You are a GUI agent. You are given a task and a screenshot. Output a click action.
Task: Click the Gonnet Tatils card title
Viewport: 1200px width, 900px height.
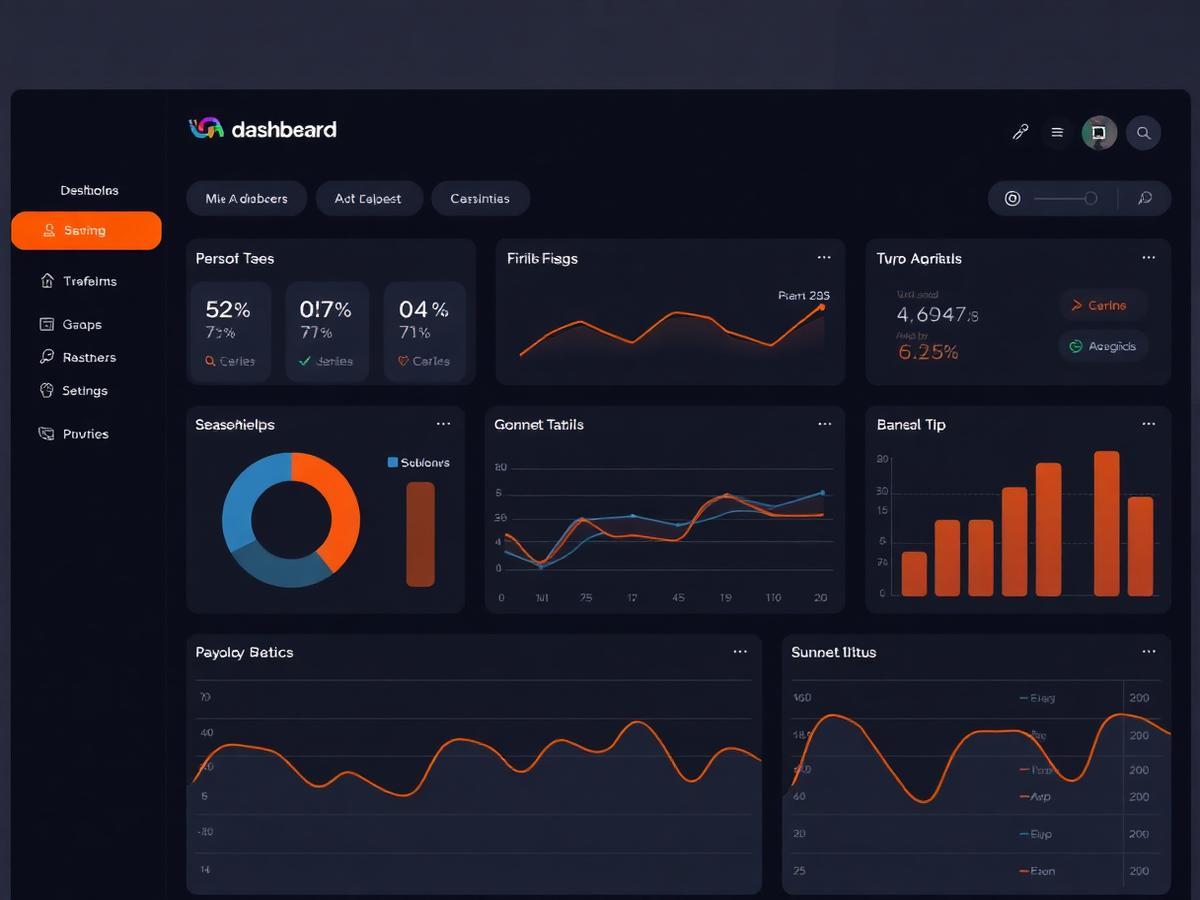[539, 424]
